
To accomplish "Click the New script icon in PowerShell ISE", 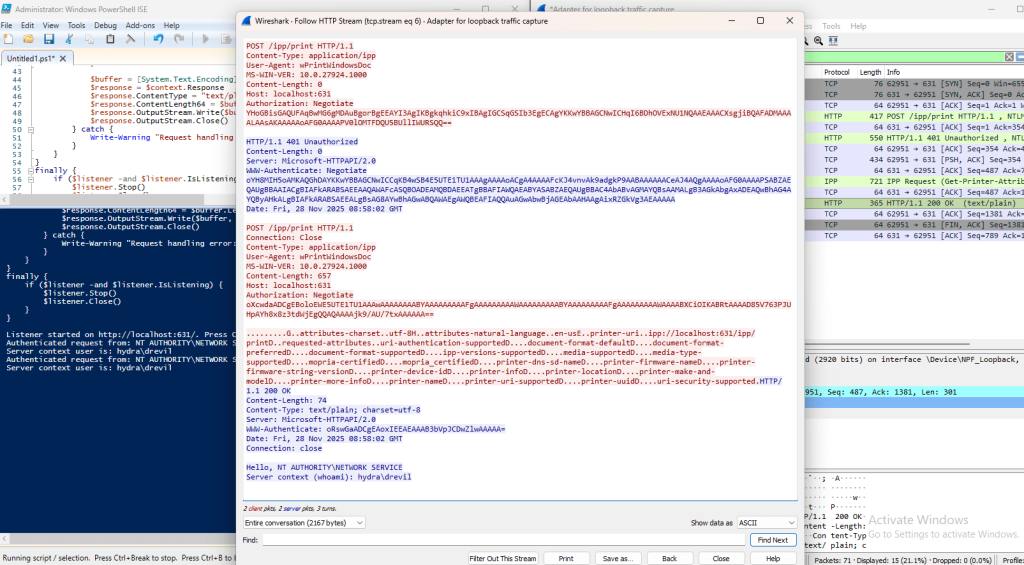I will (x=10, y=39).
